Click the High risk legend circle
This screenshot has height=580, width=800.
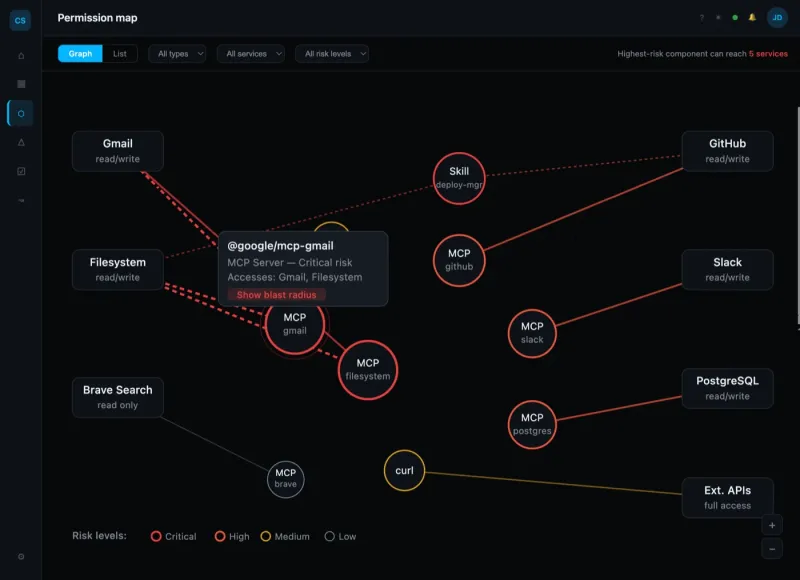coord(220,536)
